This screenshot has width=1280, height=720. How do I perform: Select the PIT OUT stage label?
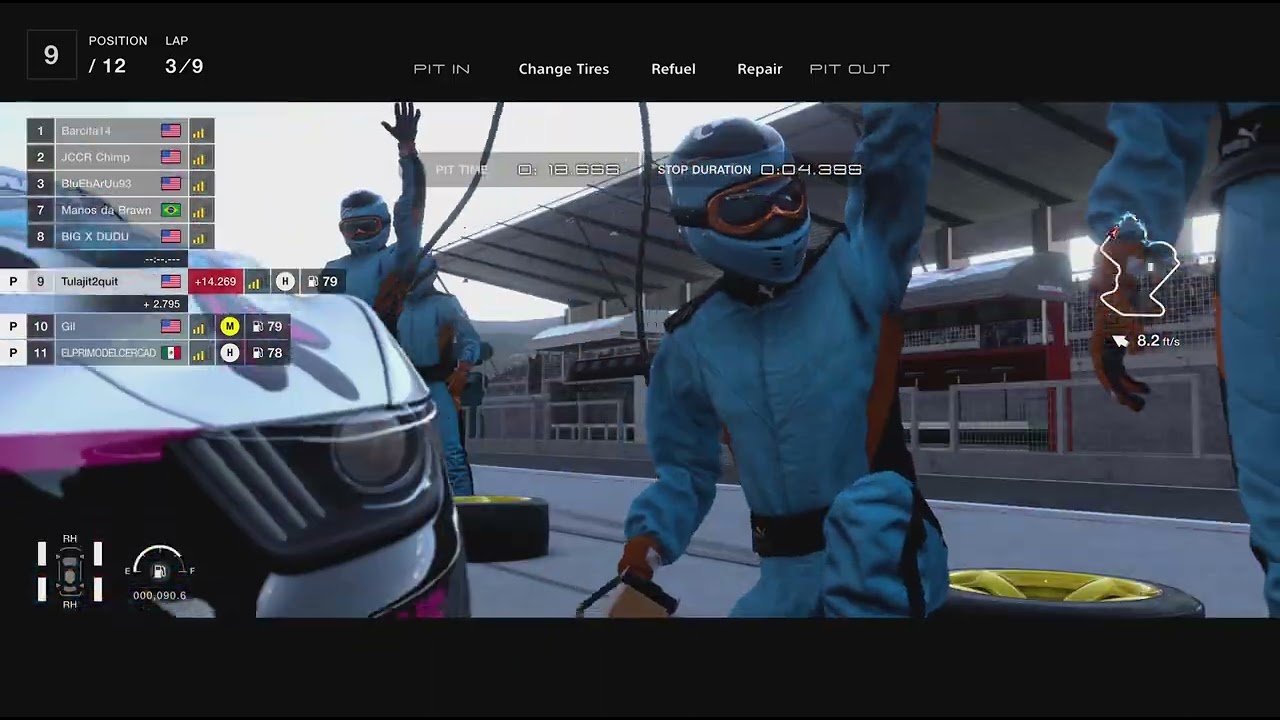point(850,69)
